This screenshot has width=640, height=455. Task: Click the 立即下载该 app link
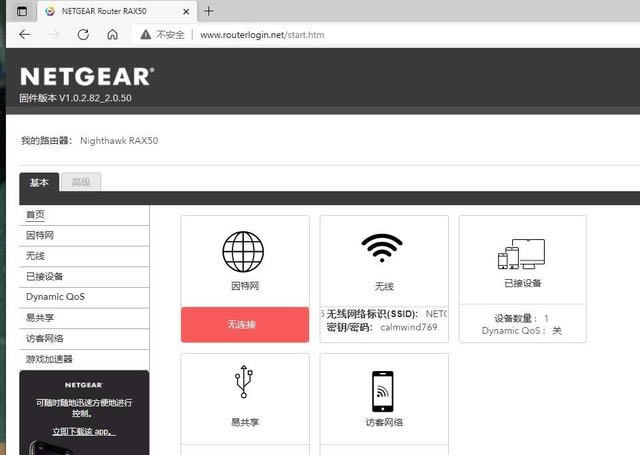[x=84, y=431]
